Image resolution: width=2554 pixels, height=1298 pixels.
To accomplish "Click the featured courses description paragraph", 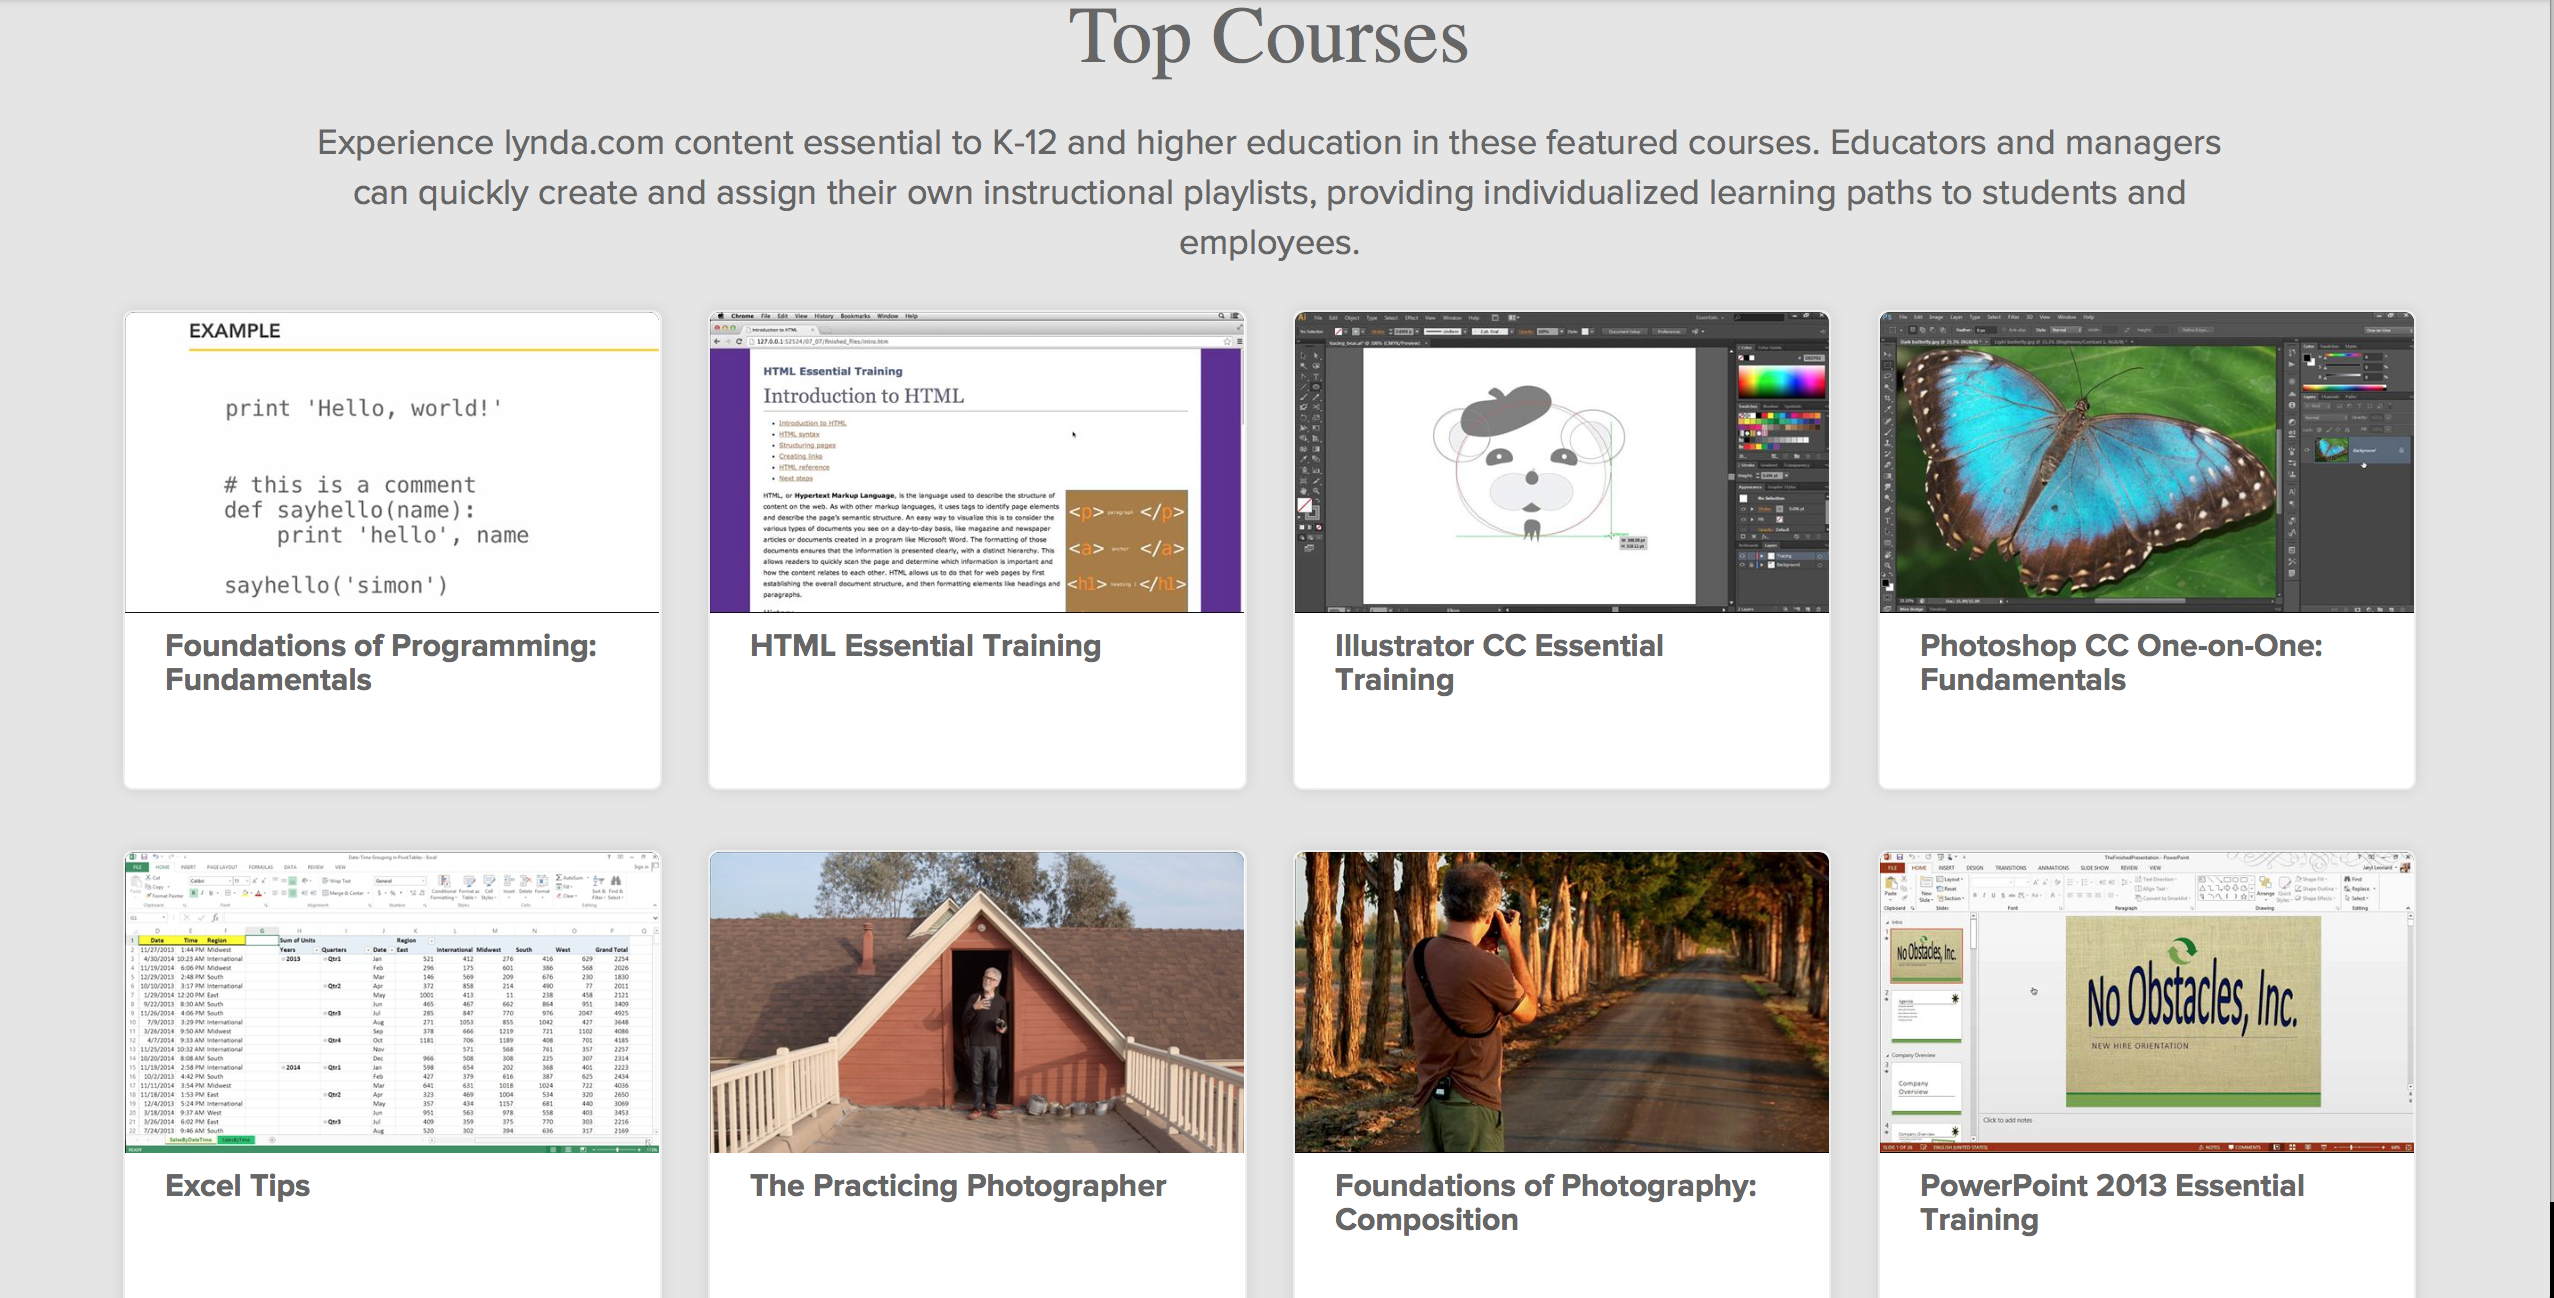I will point(1268,192).
